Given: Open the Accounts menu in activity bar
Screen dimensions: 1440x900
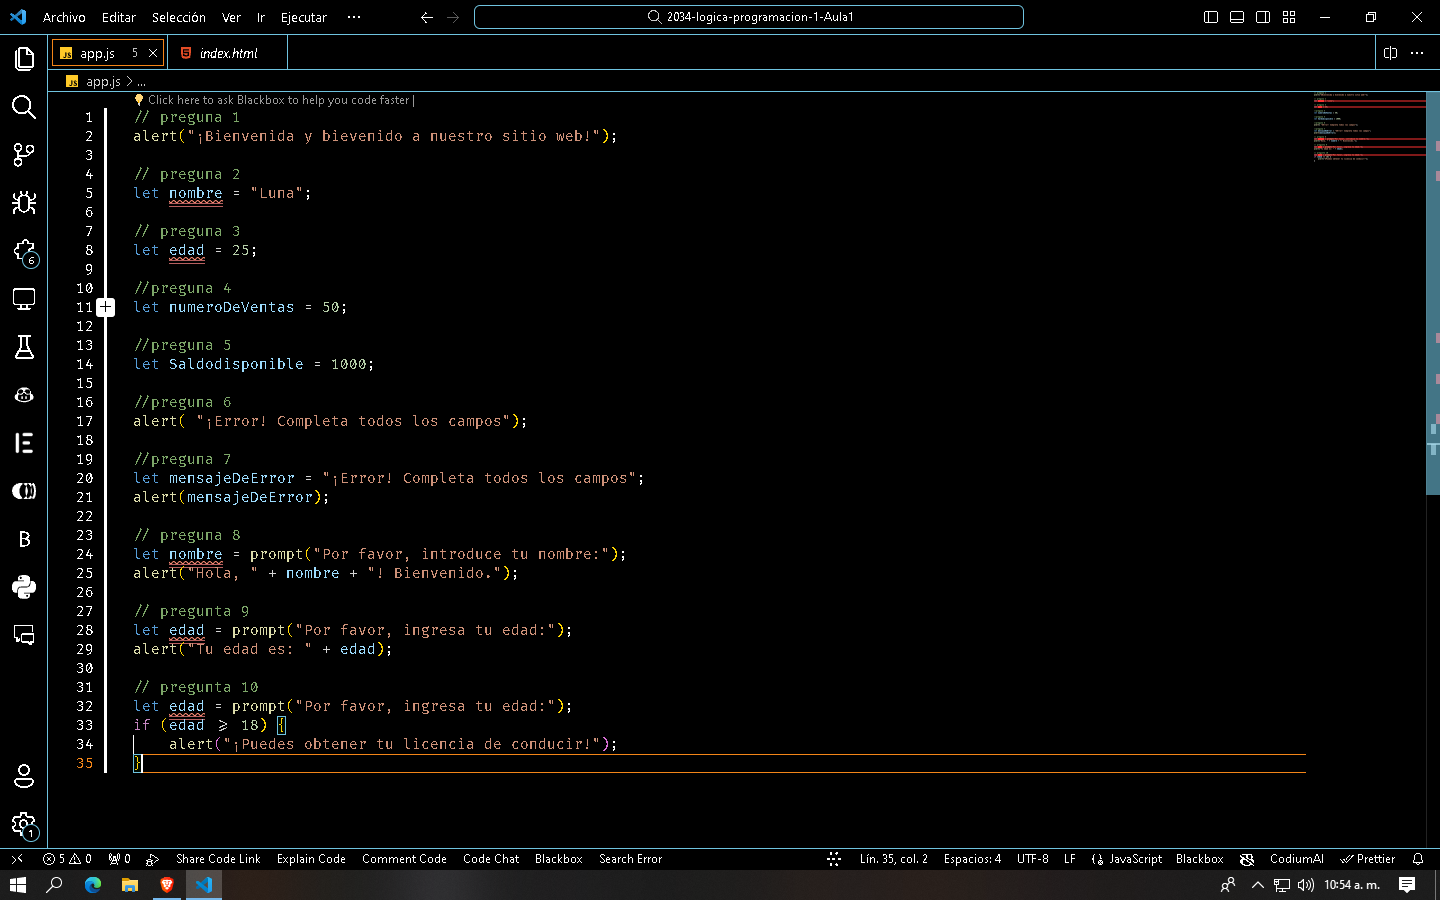Looking at the screenshot, I should [24, 776].
